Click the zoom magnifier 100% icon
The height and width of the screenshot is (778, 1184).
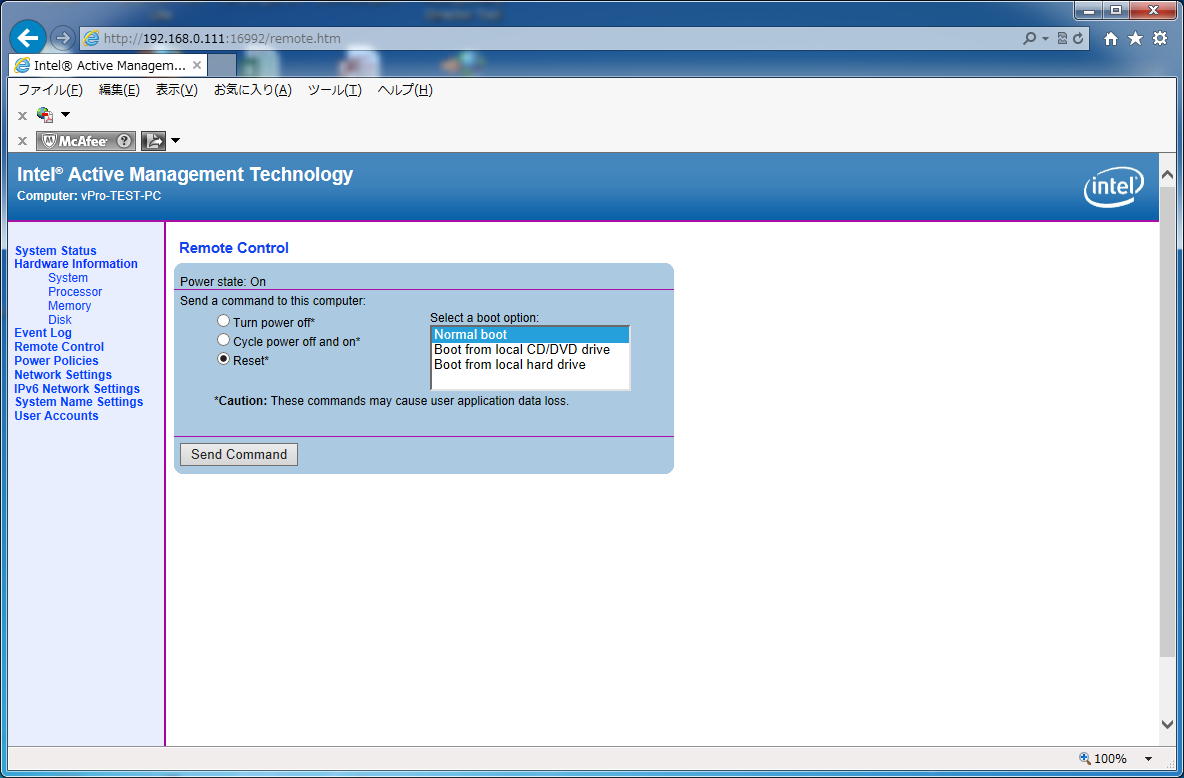(1085, 758)
